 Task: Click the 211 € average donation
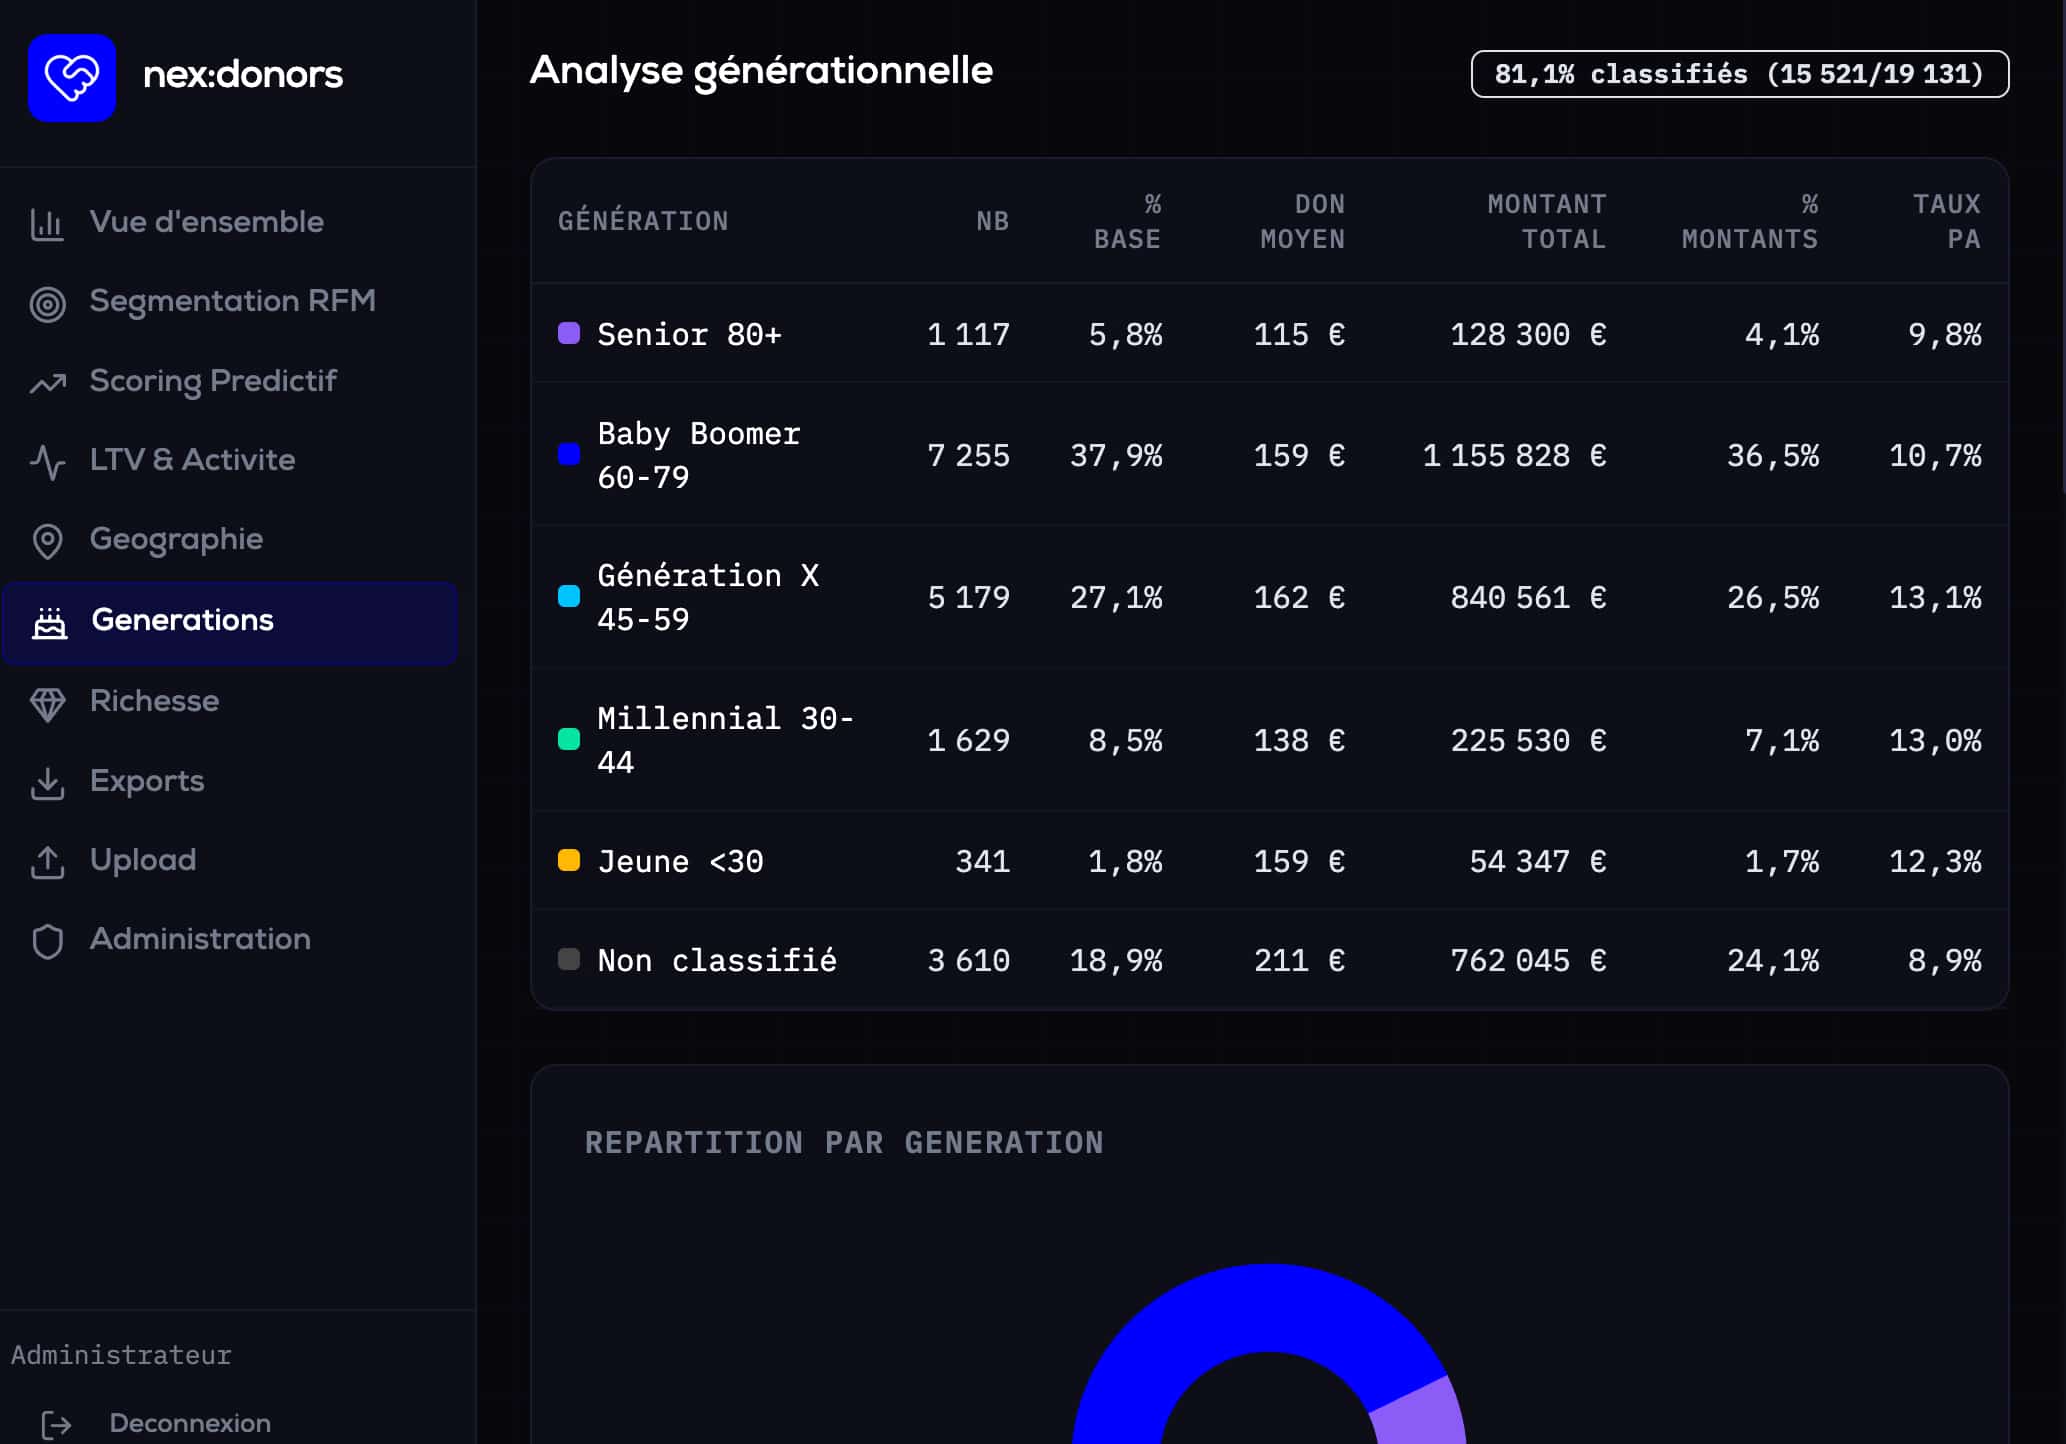(x=1299, y=960)
